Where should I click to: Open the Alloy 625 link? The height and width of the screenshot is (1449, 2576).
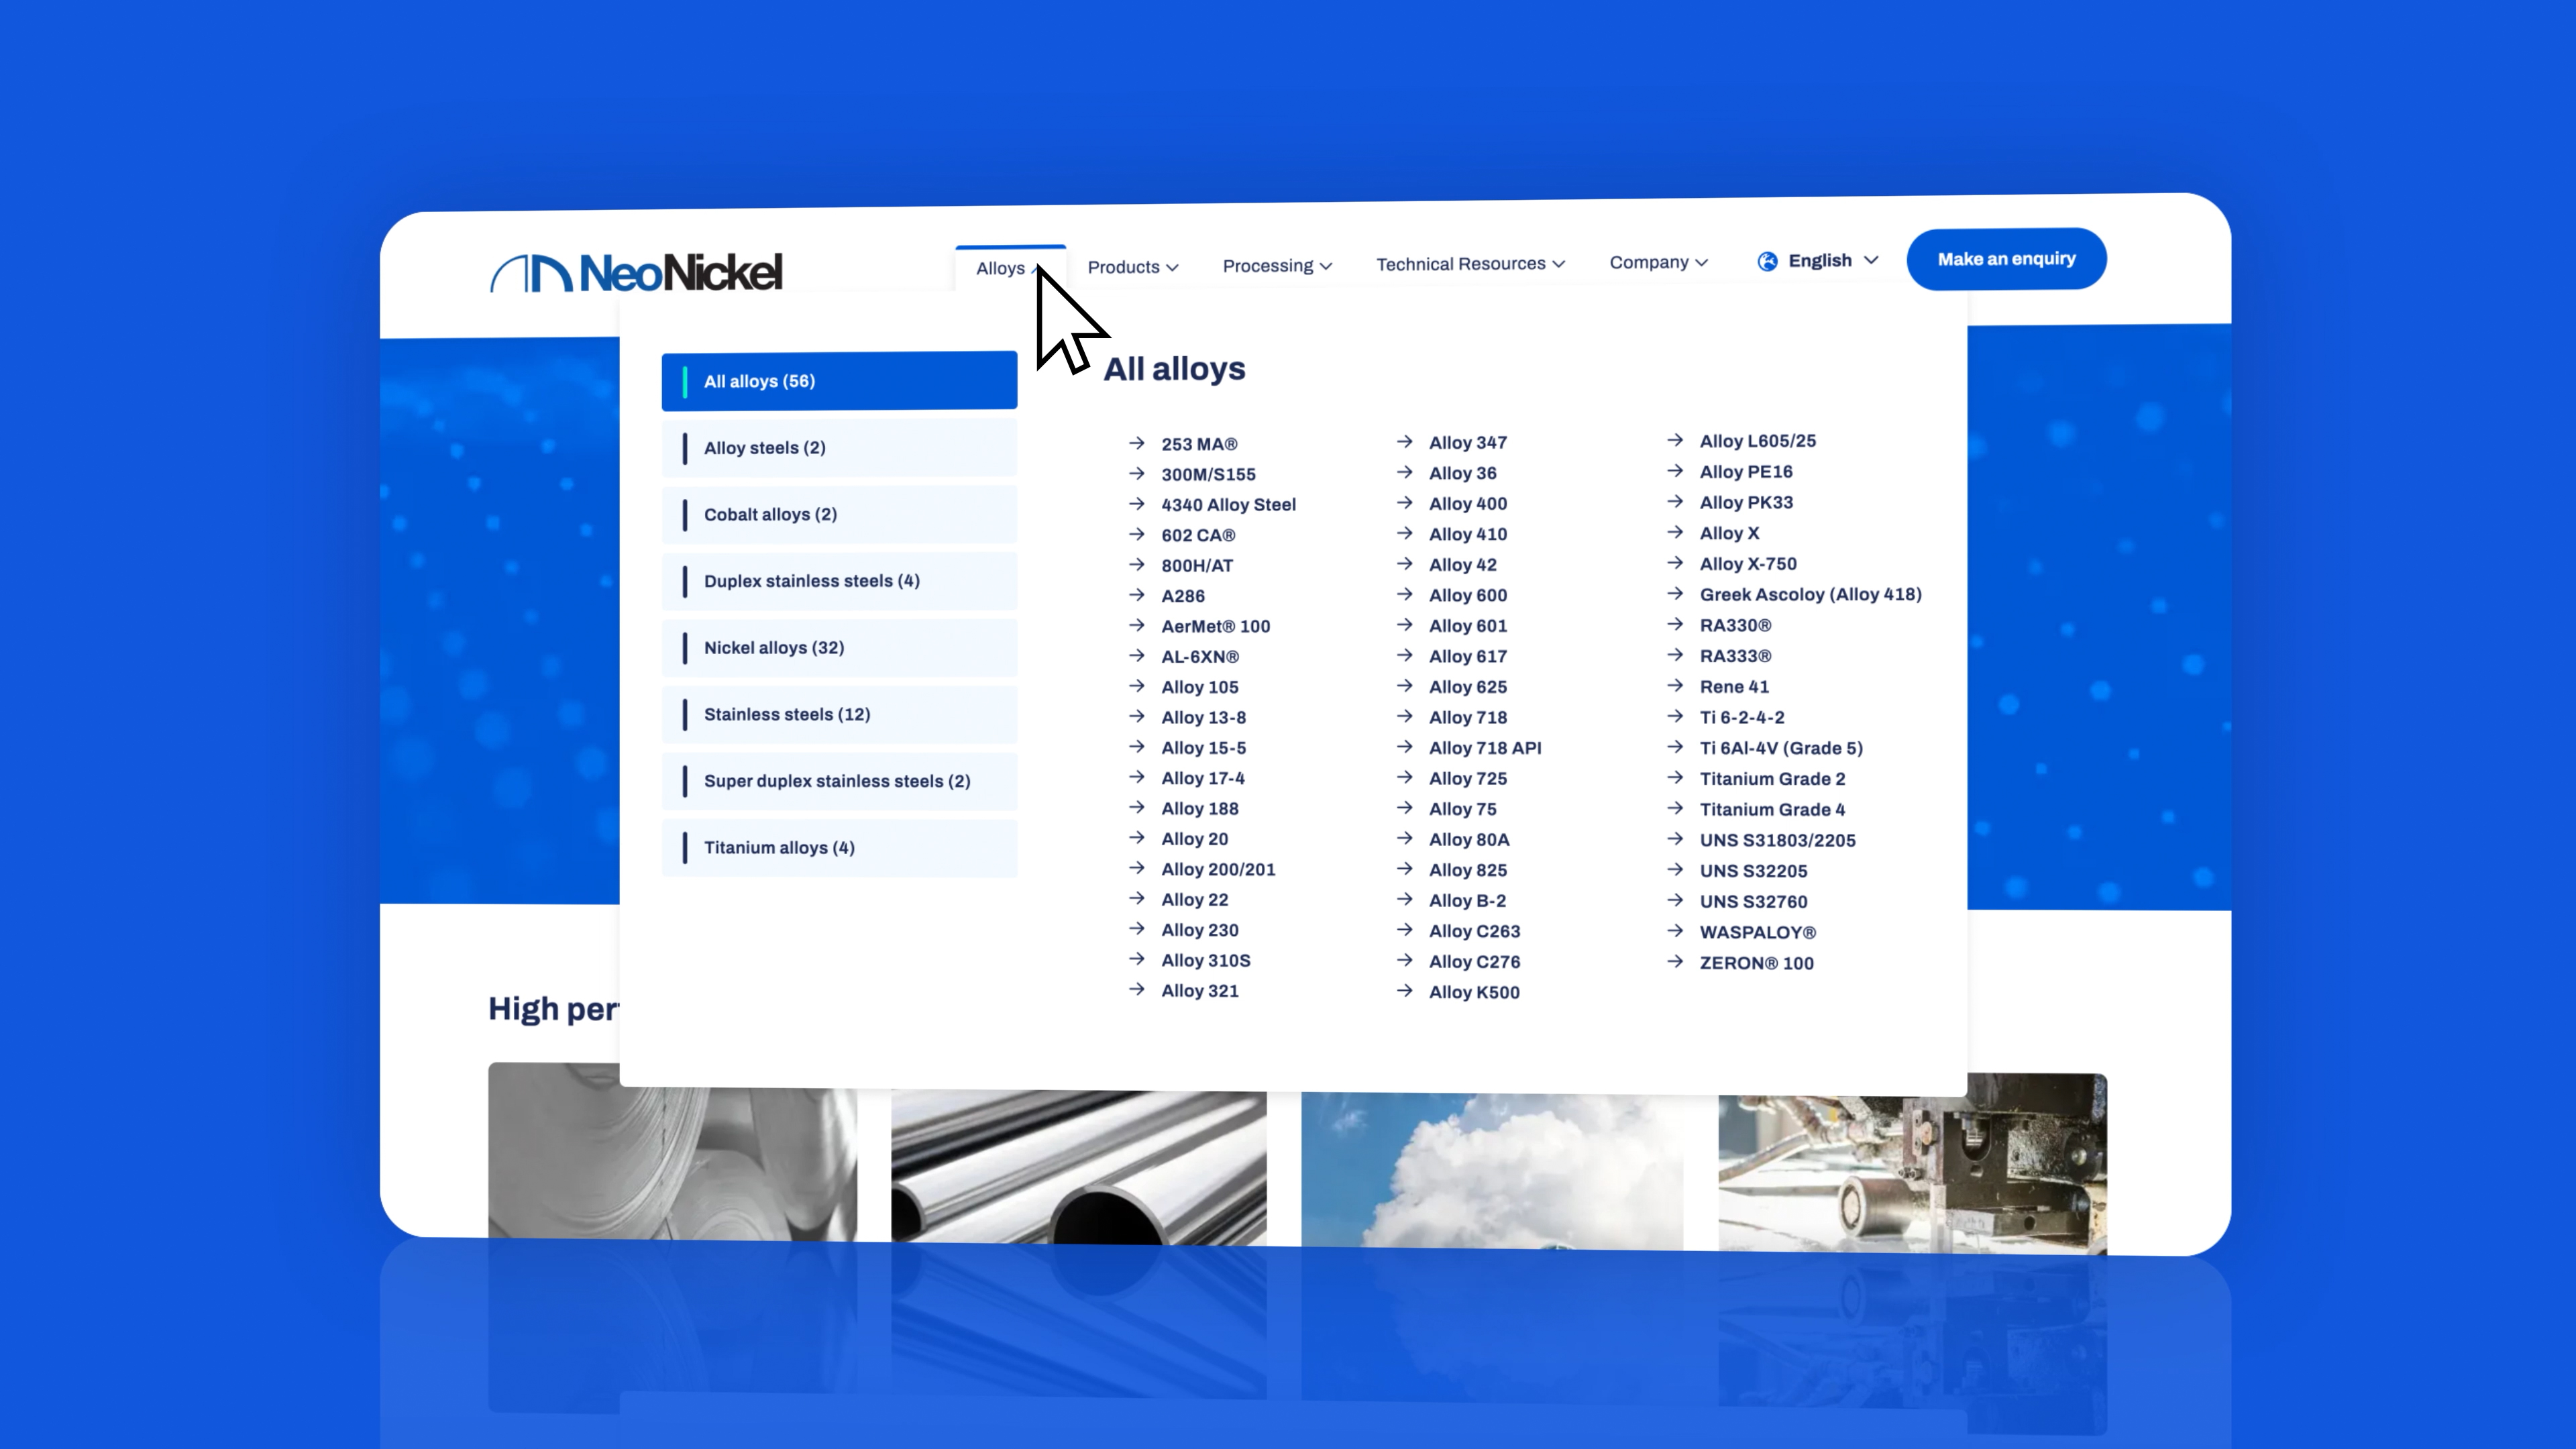1467,687
